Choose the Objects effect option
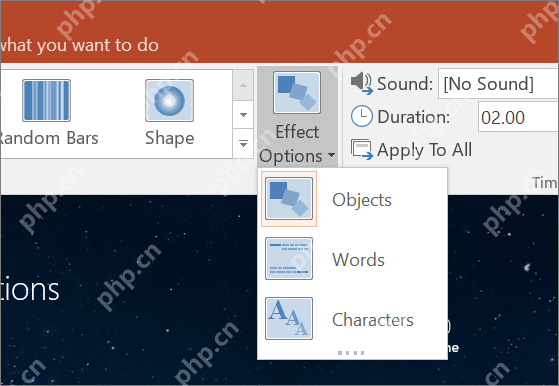 tap(352, 199)
